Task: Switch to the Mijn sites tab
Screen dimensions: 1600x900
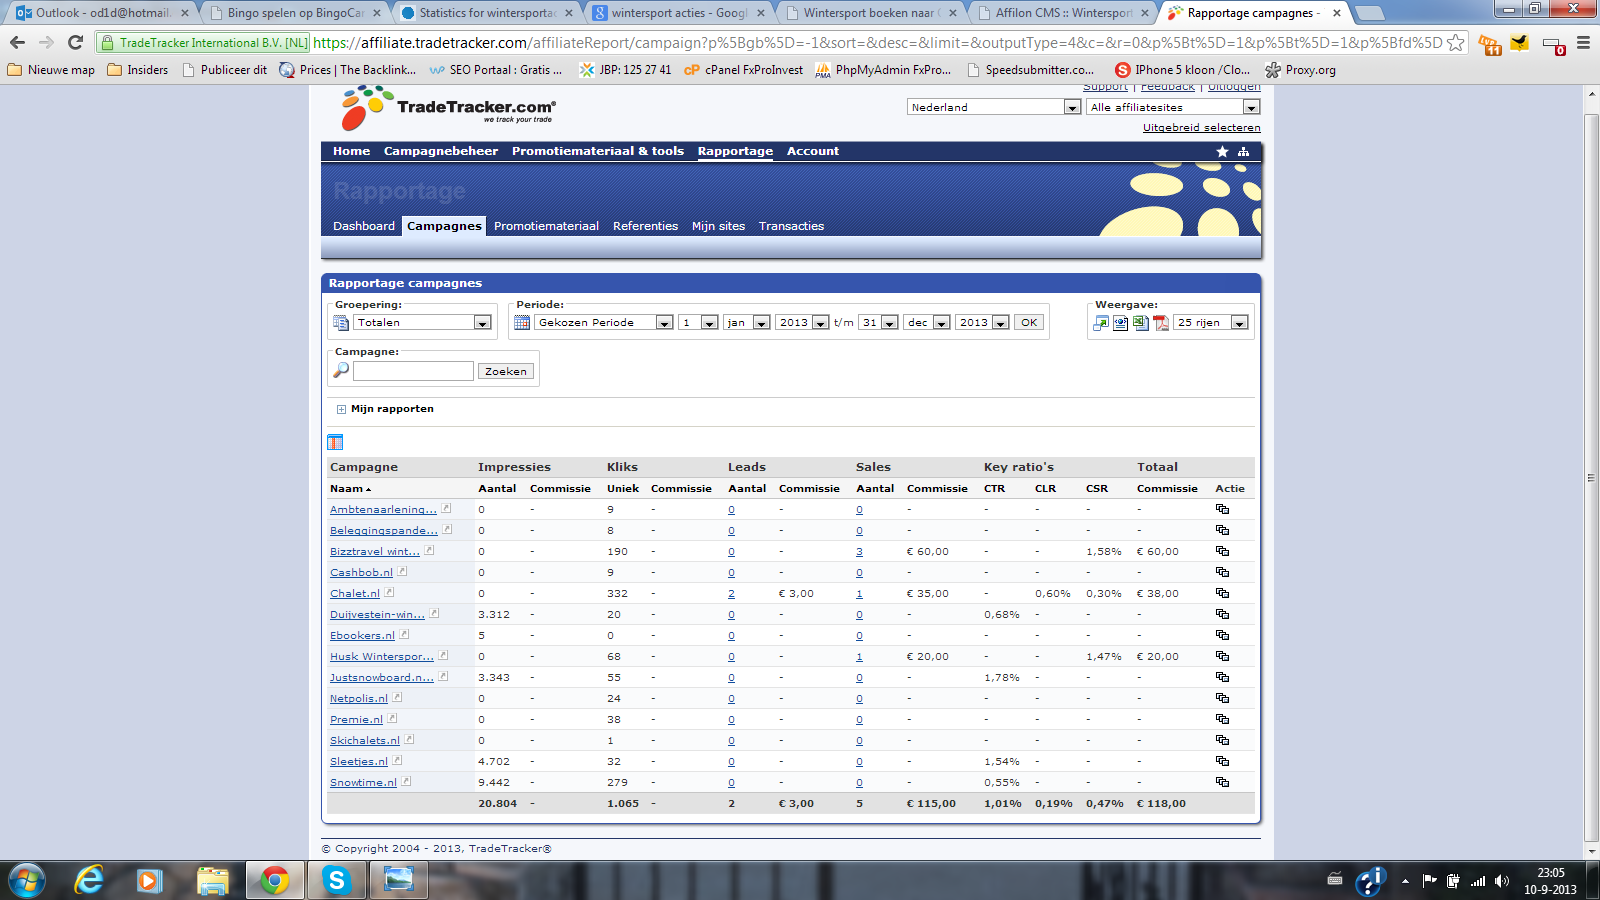Action: coord(718,226)
